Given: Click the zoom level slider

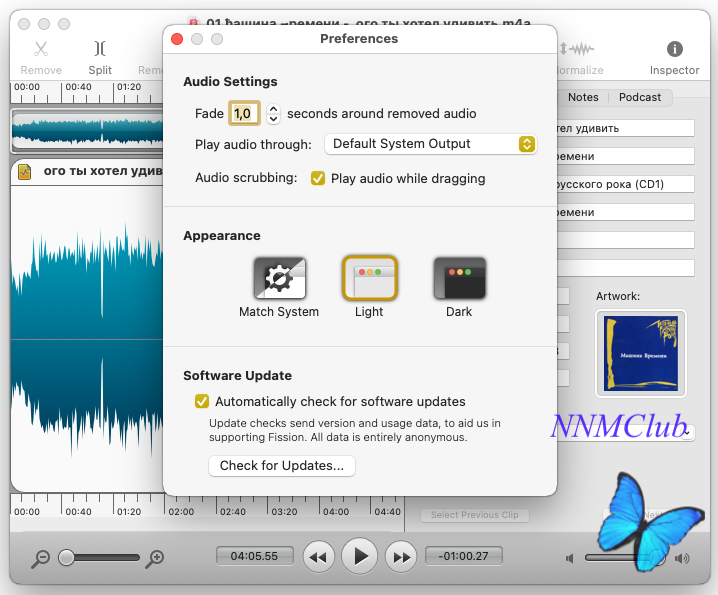Looking at the screenshot, I should [99, 557].
